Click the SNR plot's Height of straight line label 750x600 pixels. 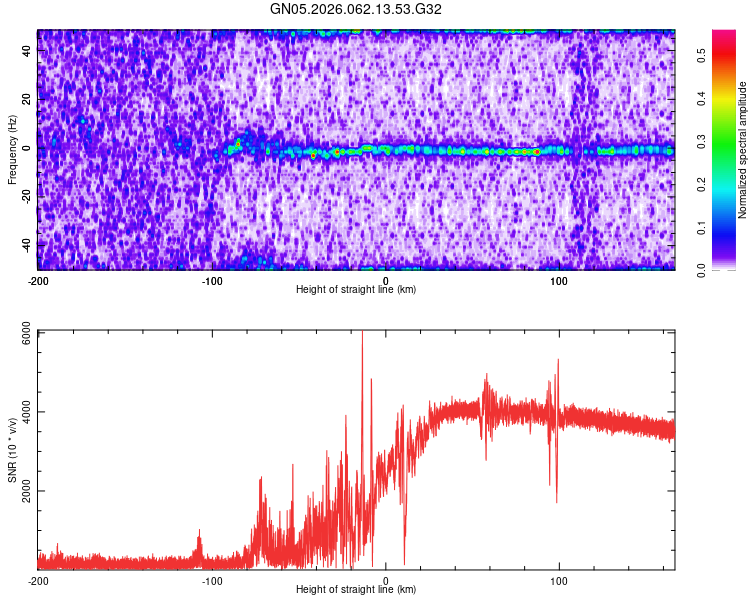point(356,590)
